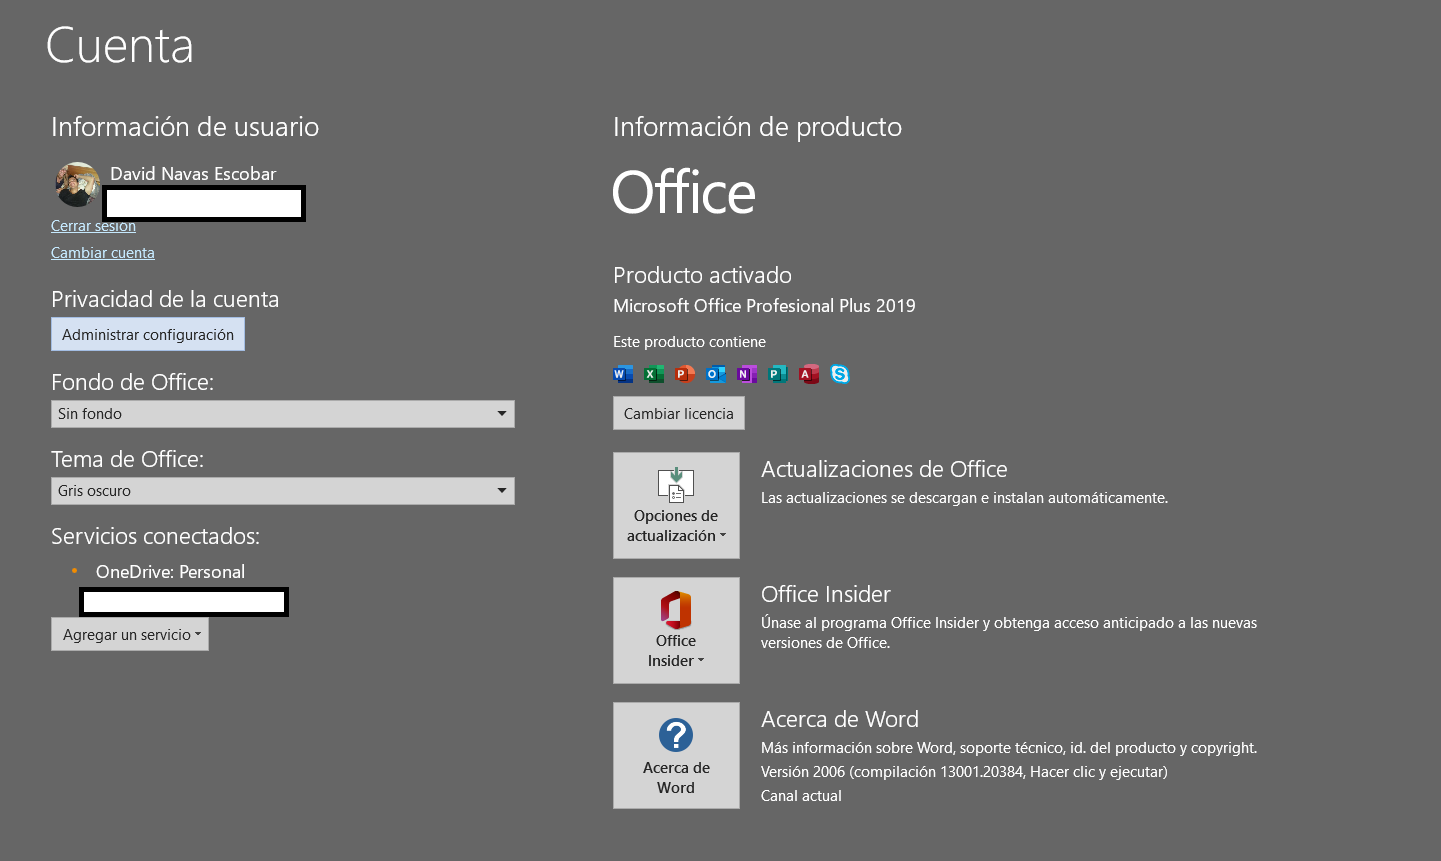
Task: Click the PowerPoint app icon
Action: (685, 374)
